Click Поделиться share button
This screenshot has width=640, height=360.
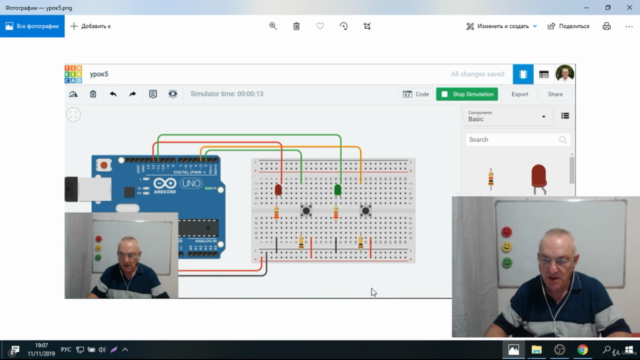[x=569, y=26]
